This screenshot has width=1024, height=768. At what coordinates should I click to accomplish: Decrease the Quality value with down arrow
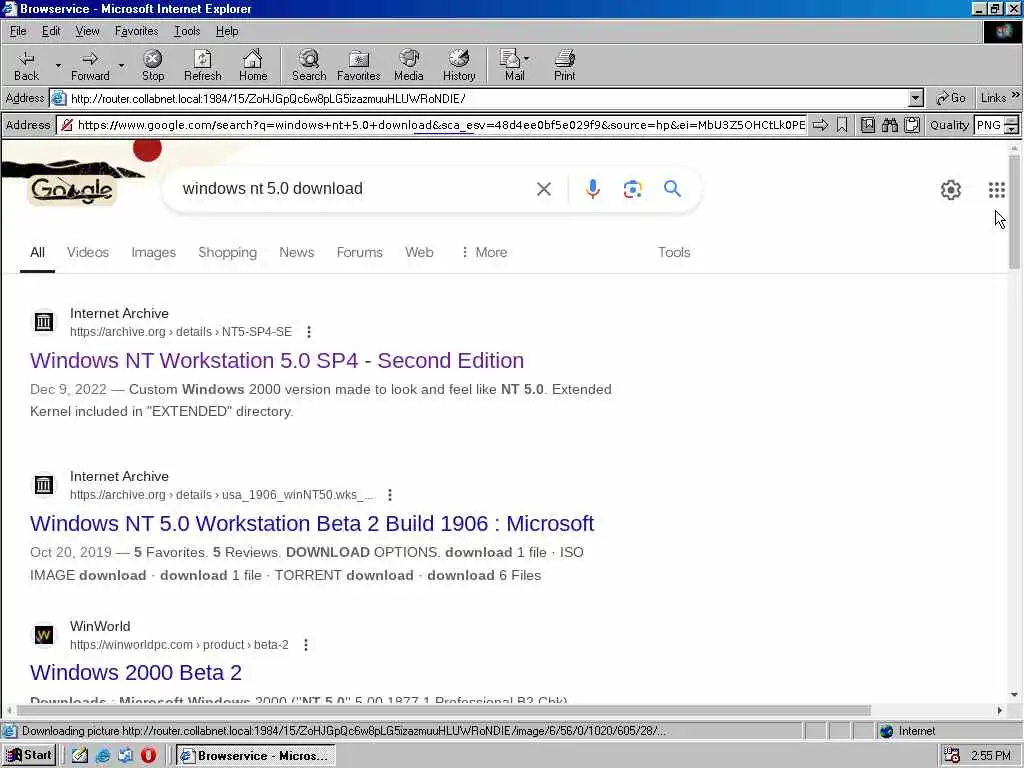tap(1012, 129)
